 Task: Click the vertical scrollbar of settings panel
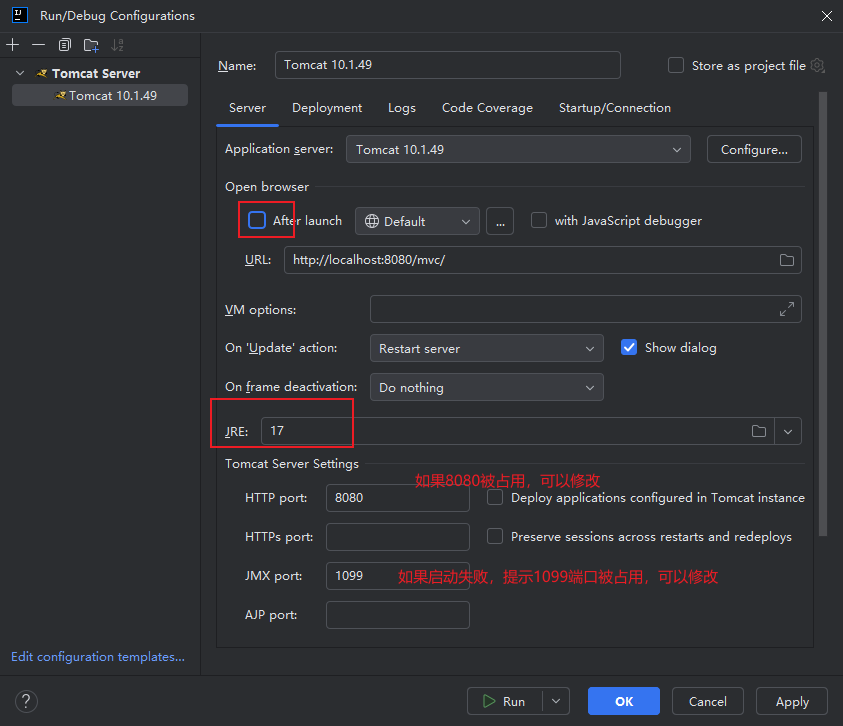(x=823, y=314)
